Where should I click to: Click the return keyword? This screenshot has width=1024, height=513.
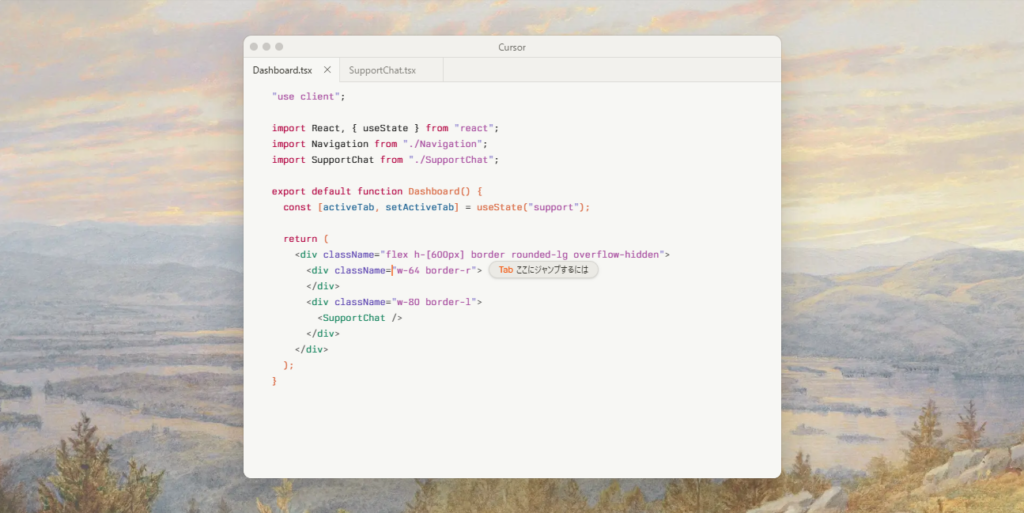coord(300,240)
